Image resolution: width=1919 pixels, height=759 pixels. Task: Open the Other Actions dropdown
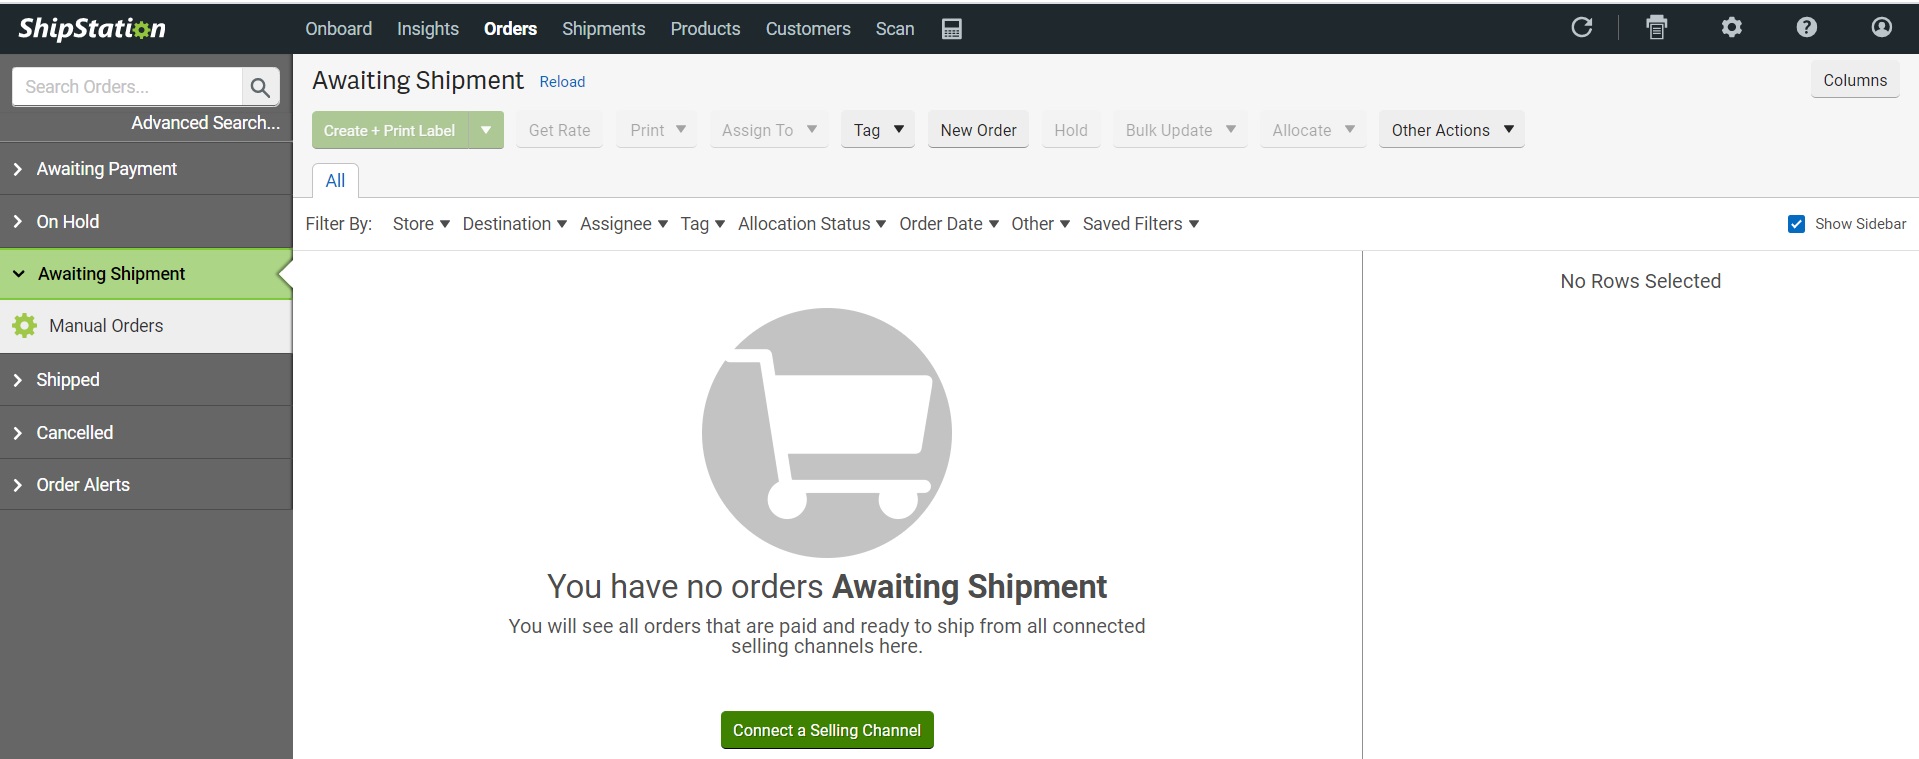pyautogui.click(x=1451, y=130)
